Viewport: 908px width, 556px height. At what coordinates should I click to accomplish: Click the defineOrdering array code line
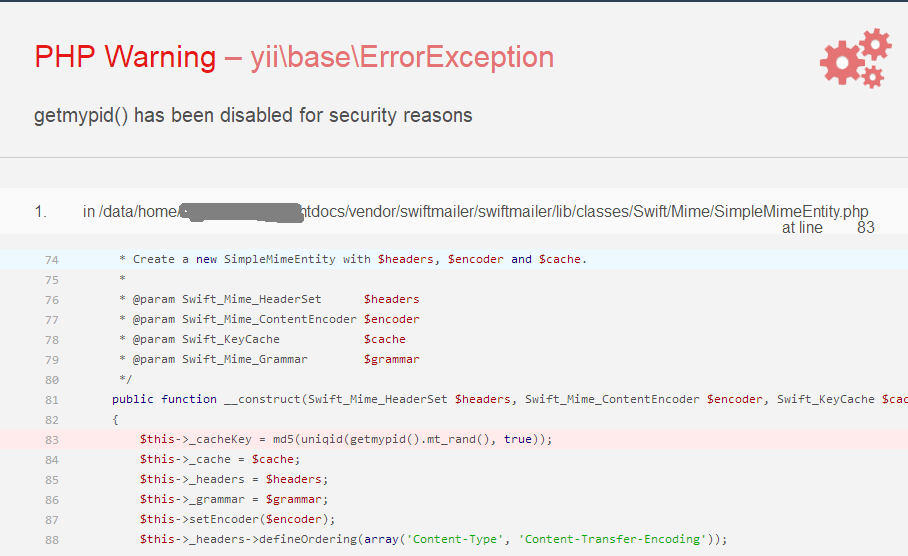tap(433, 539)
